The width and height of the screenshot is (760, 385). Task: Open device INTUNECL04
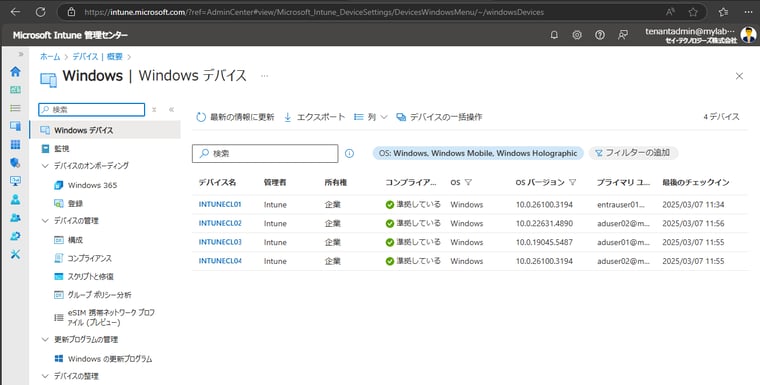click(x=220, y=261)
